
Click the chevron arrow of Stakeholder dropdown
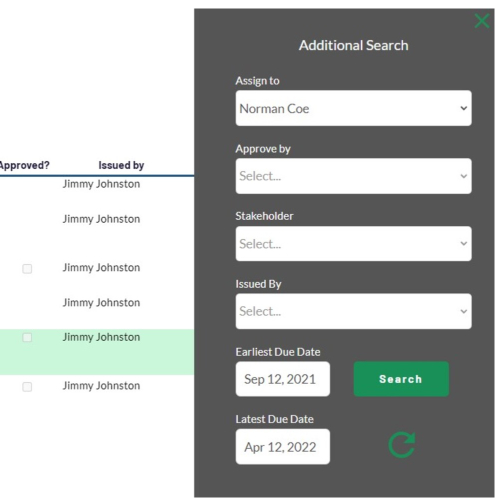pos(463,244)
